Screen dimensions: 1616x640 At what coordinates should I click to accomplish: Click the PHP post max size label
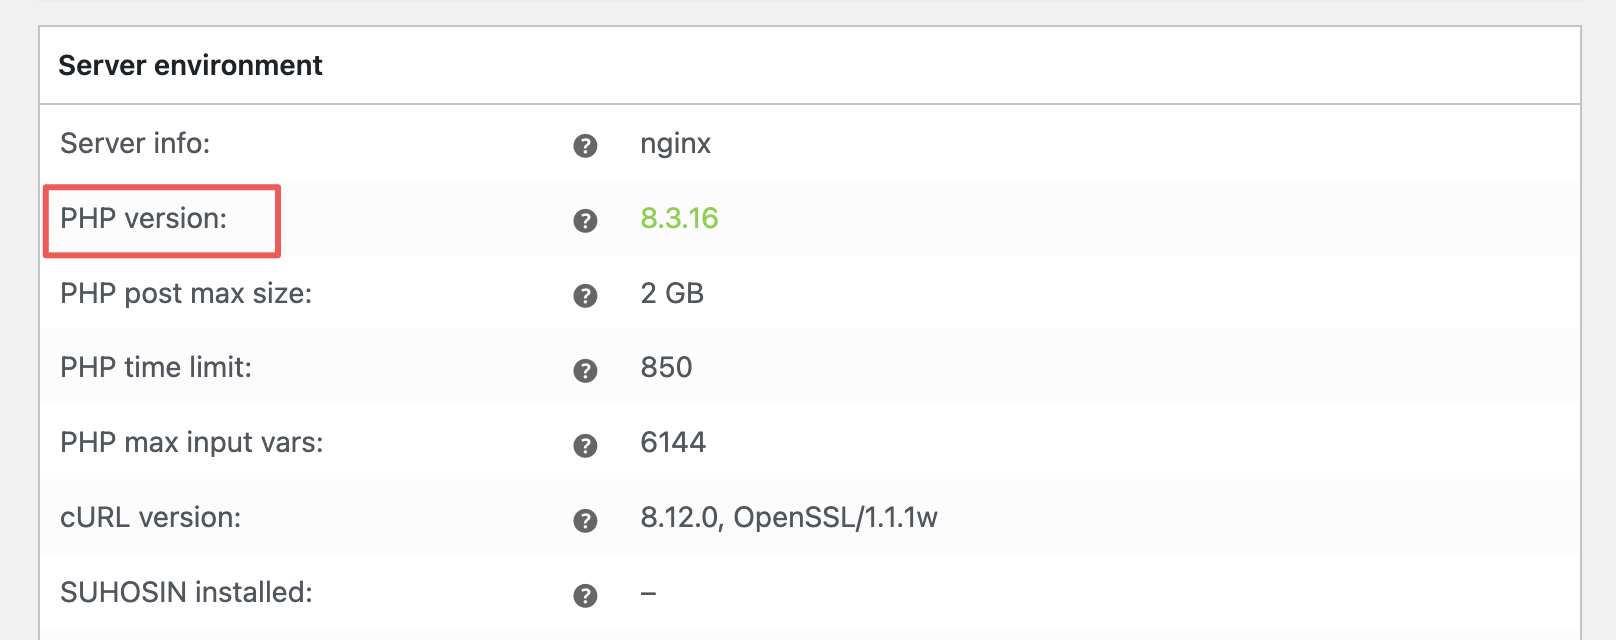click(186, 294)
